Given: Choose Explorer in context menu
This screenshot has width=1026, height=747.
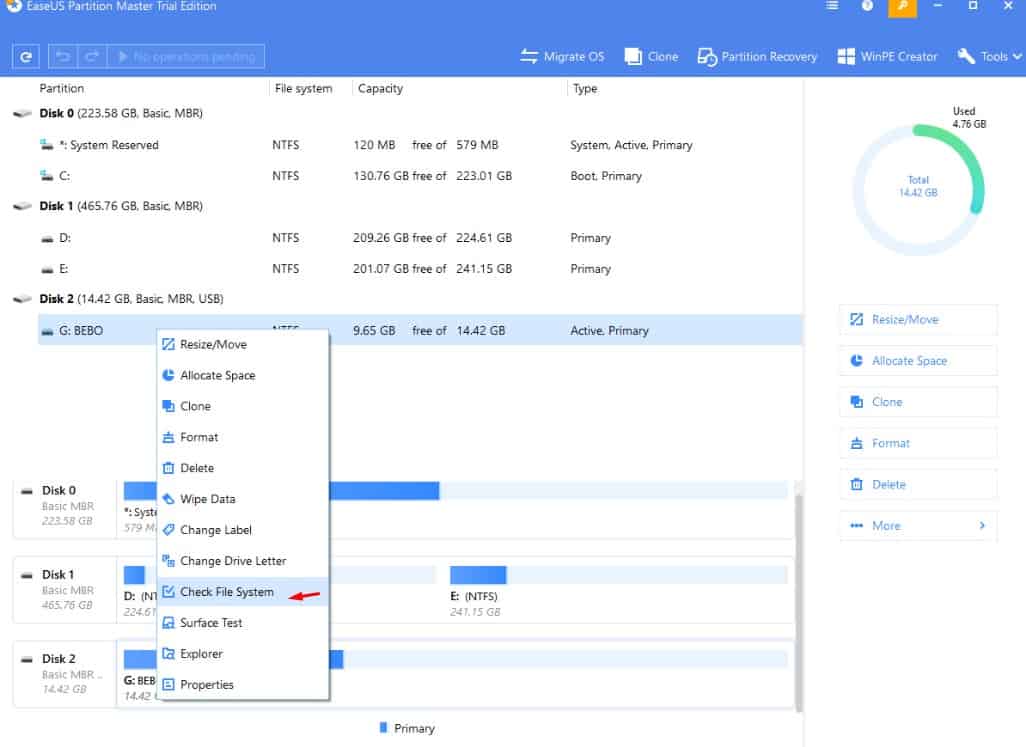Looking at the screenshot, I should pyautogui.click(x=243, y=654).
